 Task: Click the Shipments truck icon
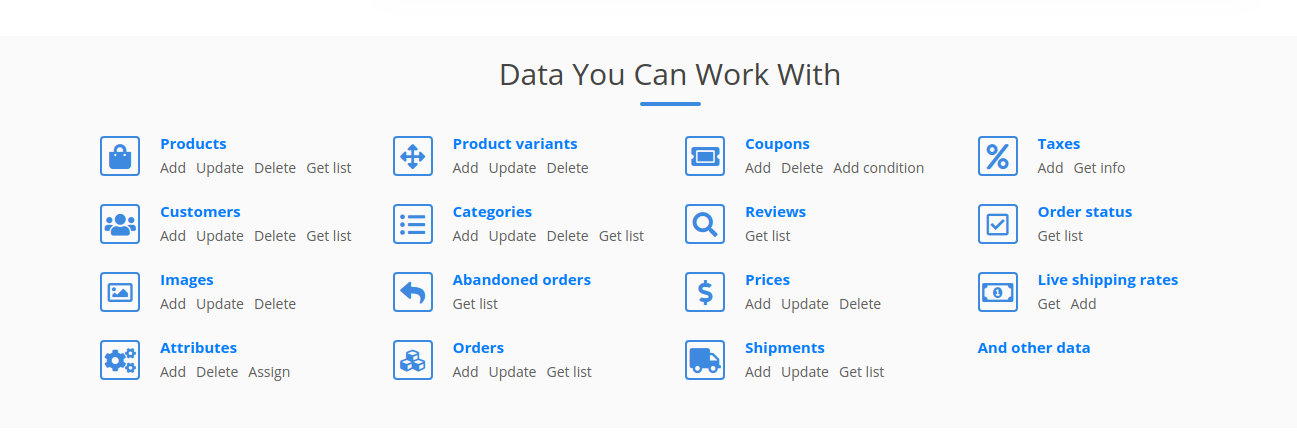pyautogui.click(x=705, y=360)
